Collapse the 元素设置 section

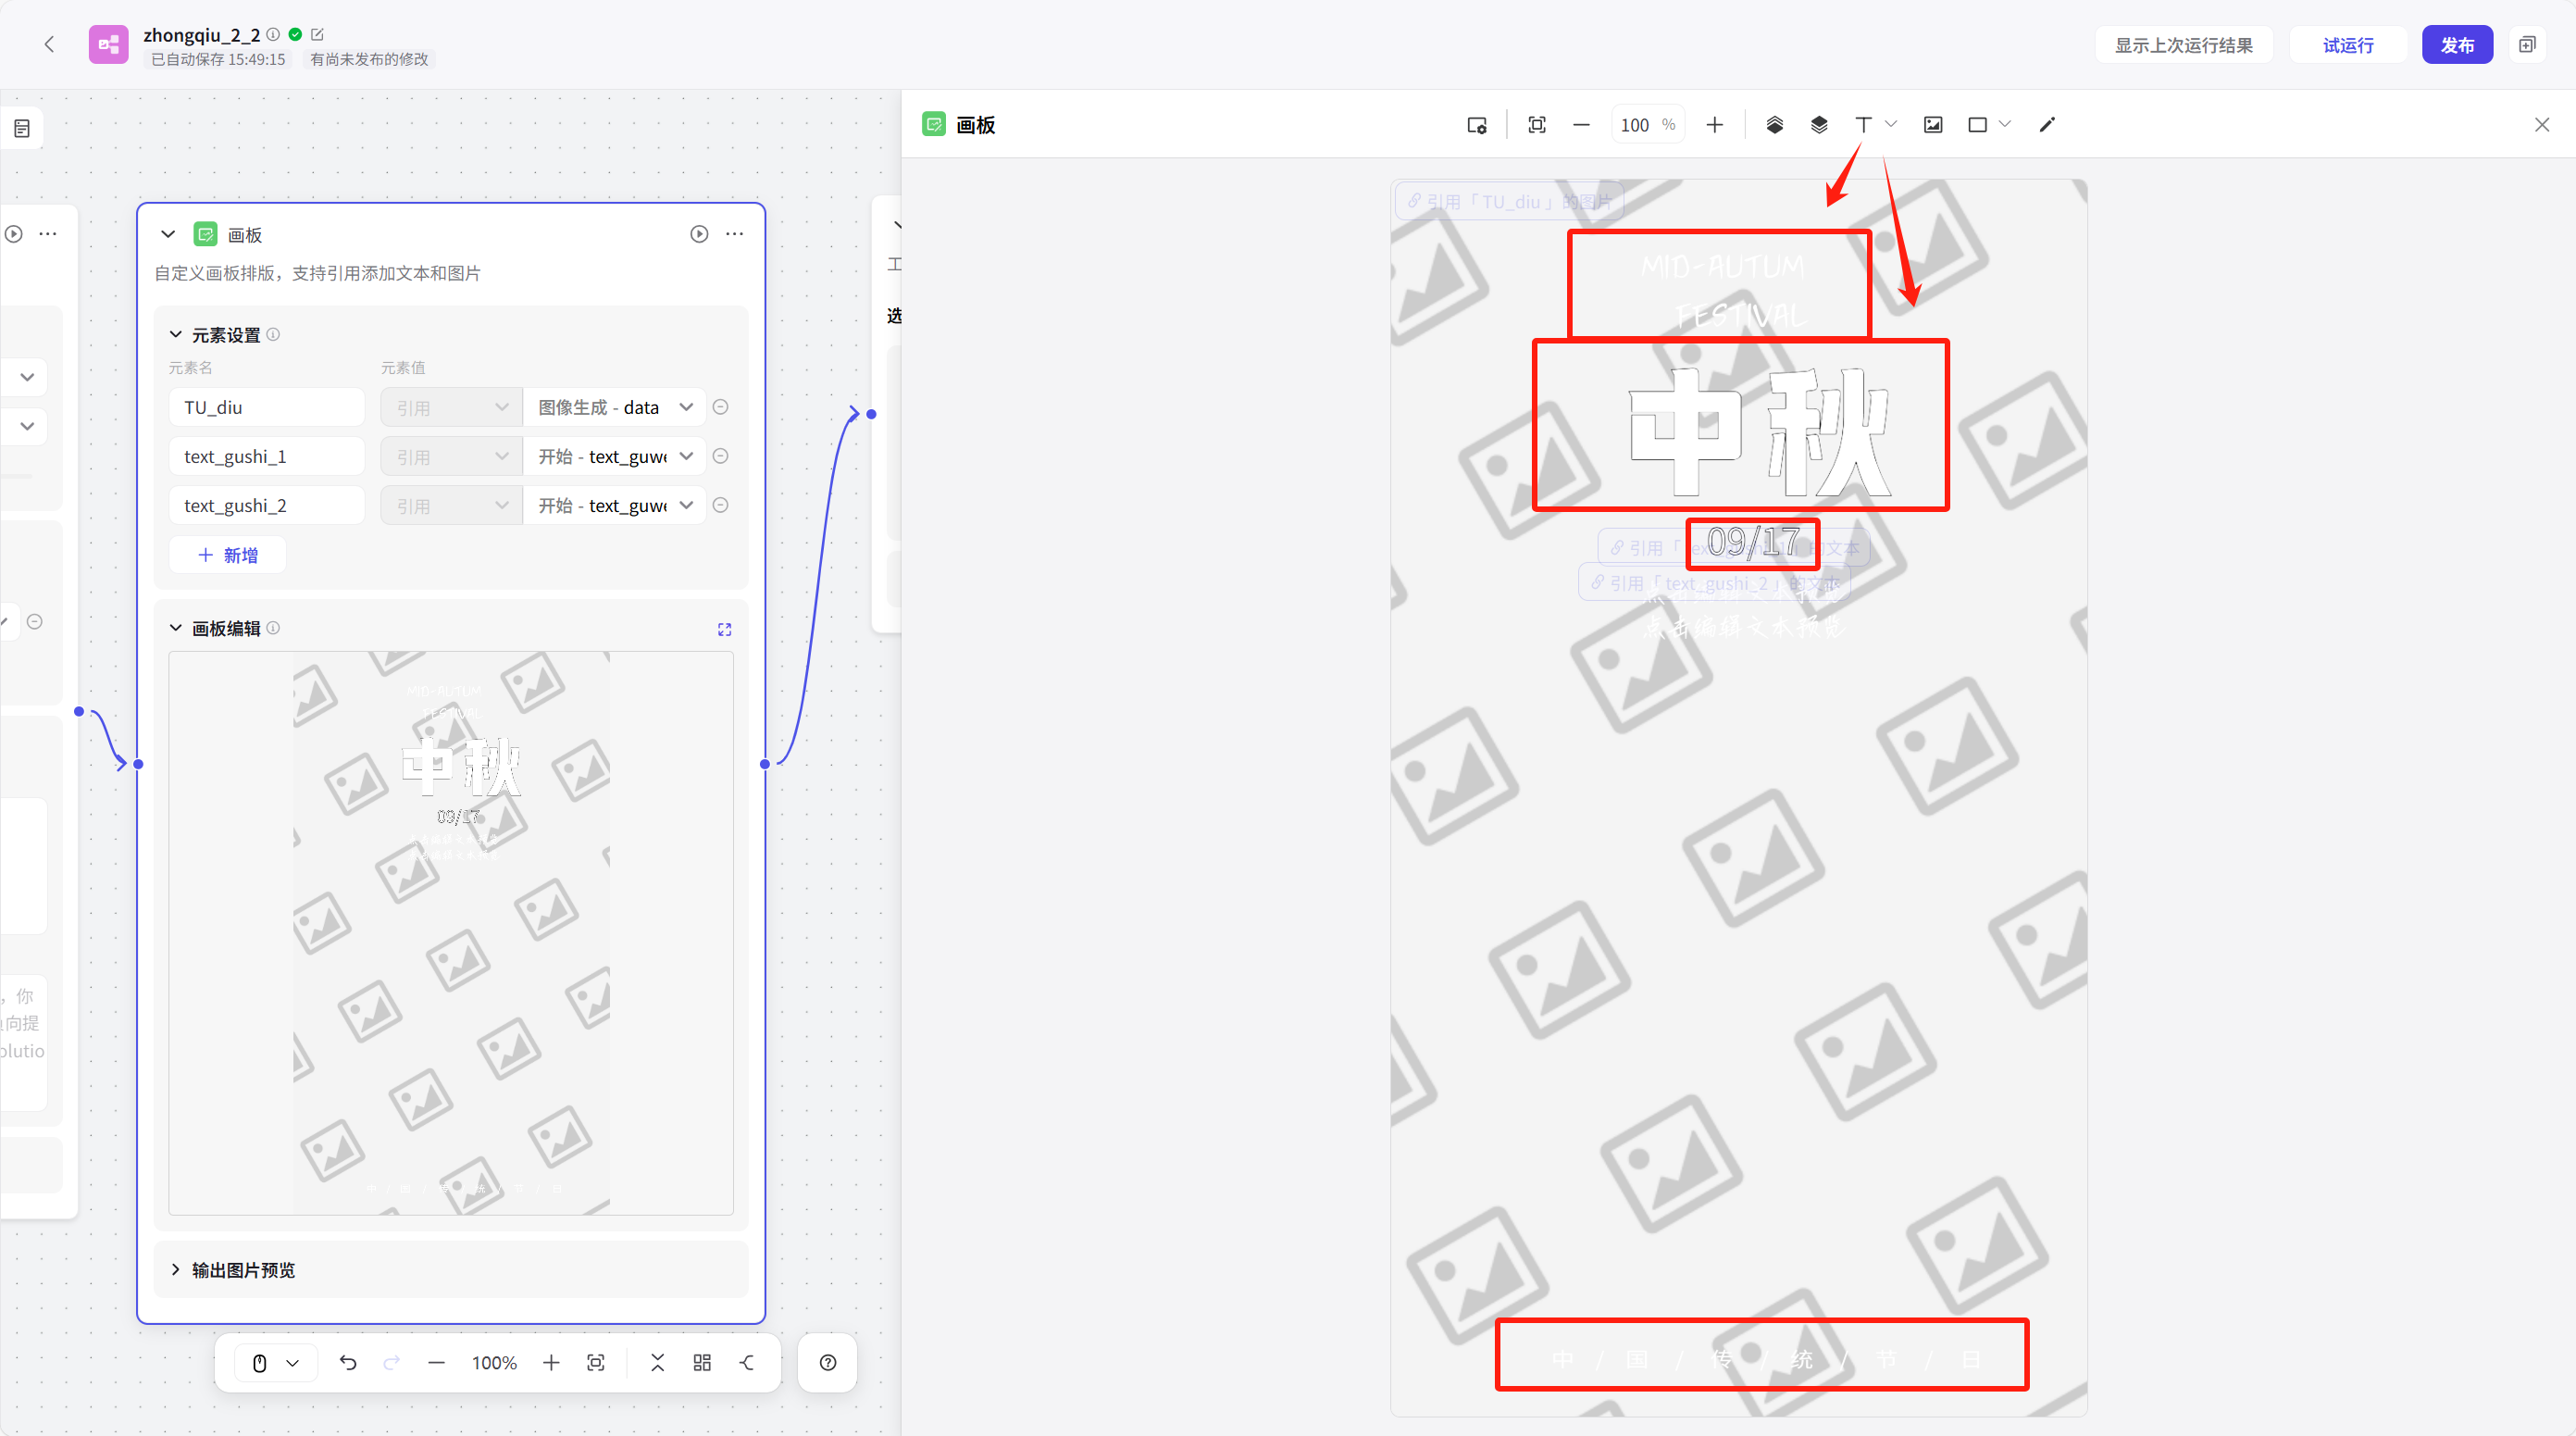coord(176,334)
